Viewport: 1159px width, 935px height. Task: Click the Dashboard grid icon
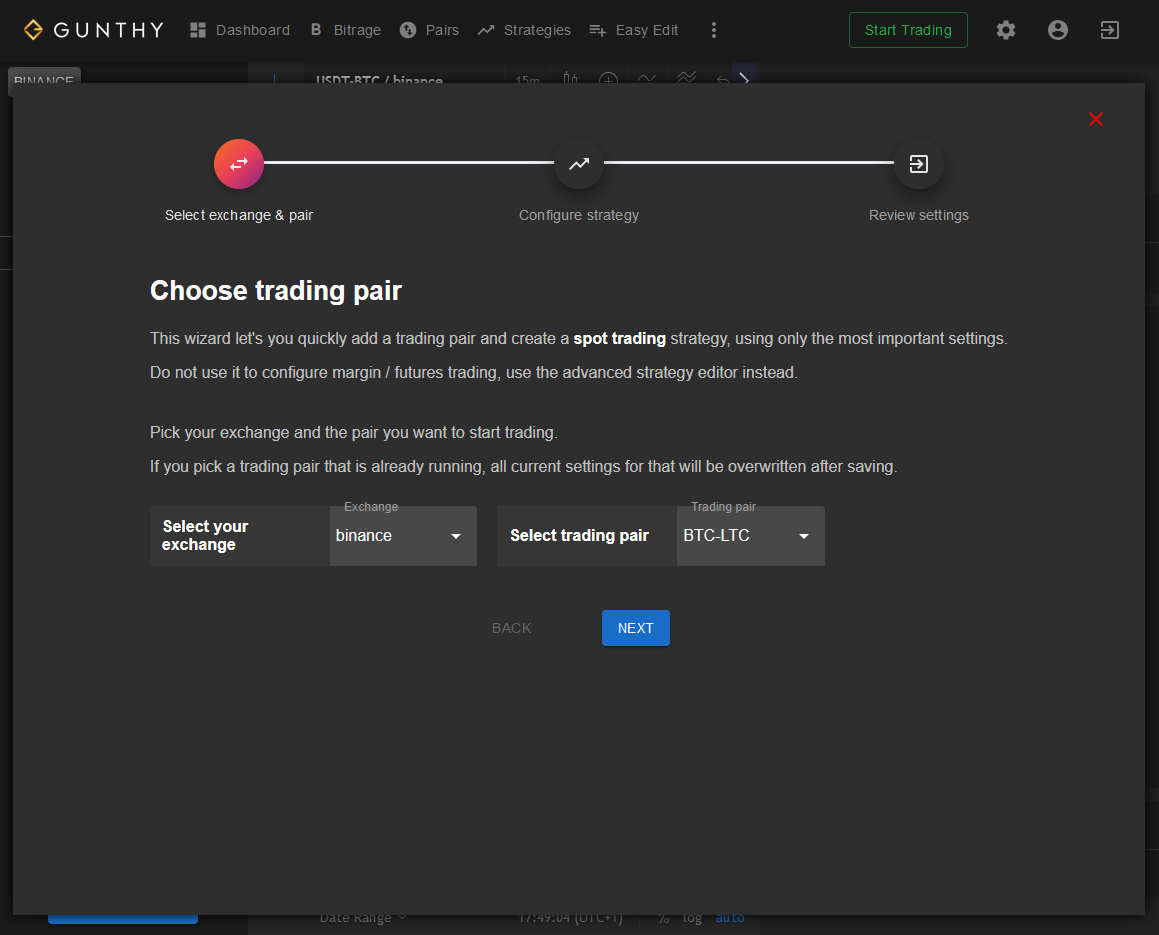click(197, 30)
